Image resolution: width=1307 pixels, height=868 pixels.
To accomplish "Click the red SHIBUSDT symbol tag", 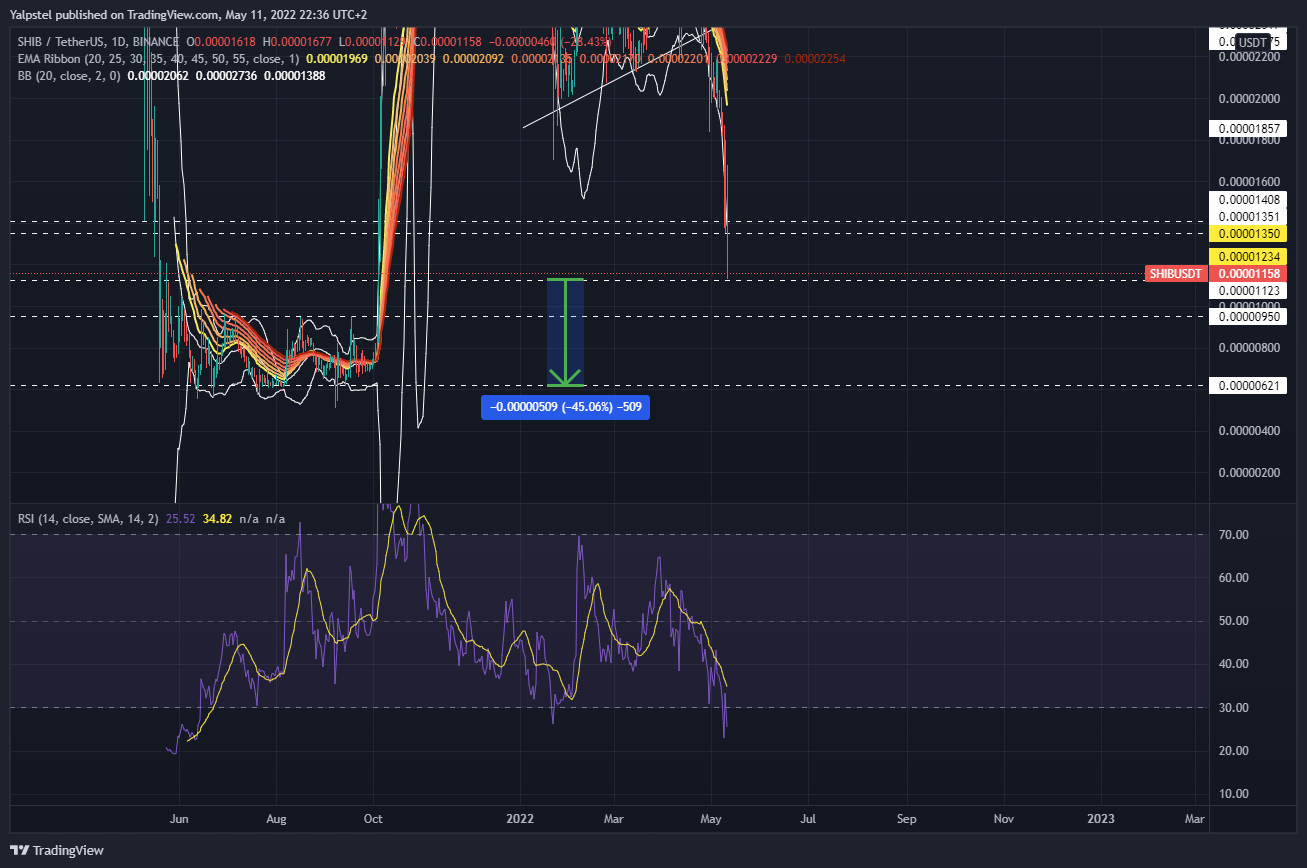I will tap(1175, 273).
